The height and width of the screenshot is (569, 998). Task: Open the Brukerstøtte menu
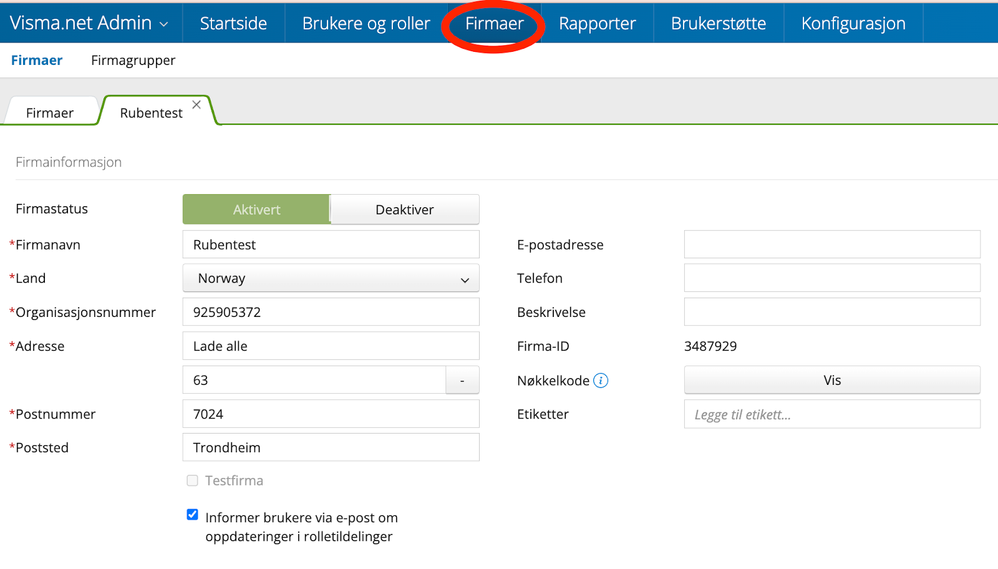(719, 24)
